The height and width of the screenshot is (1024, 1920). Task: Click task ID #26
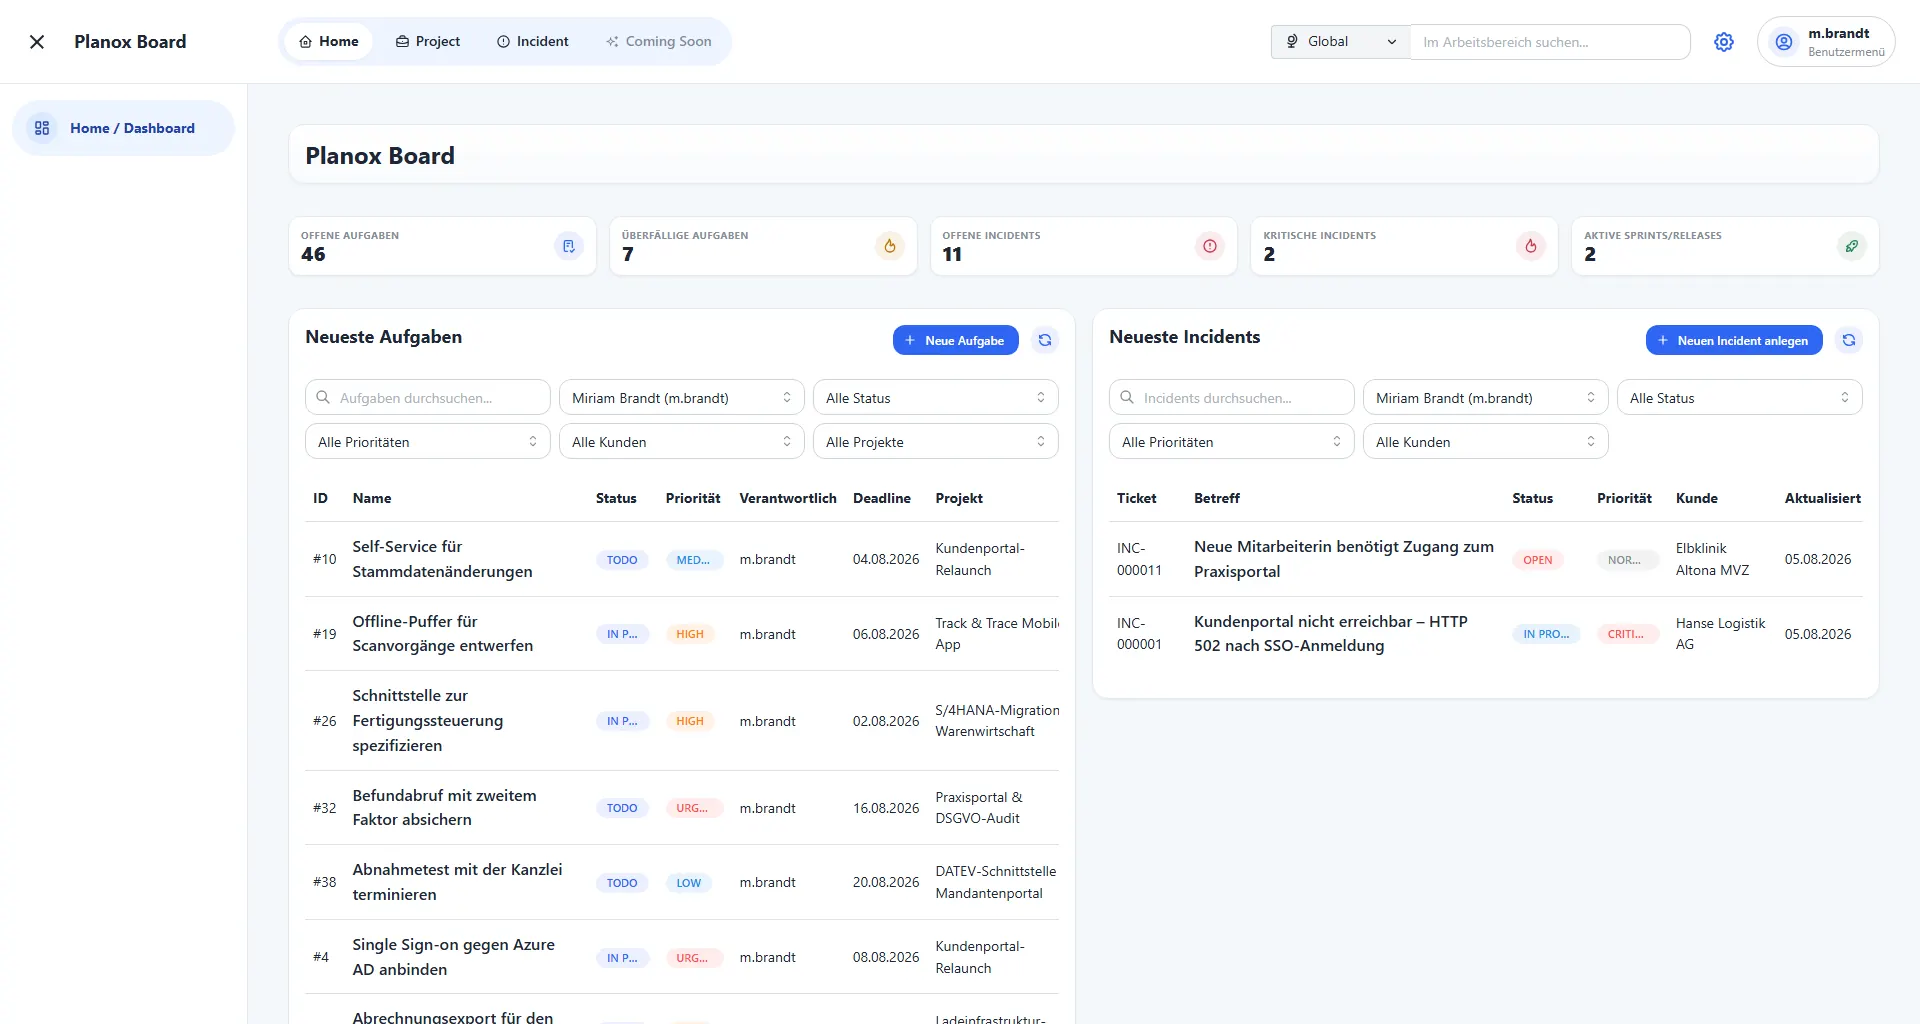(x=324, y=721)
